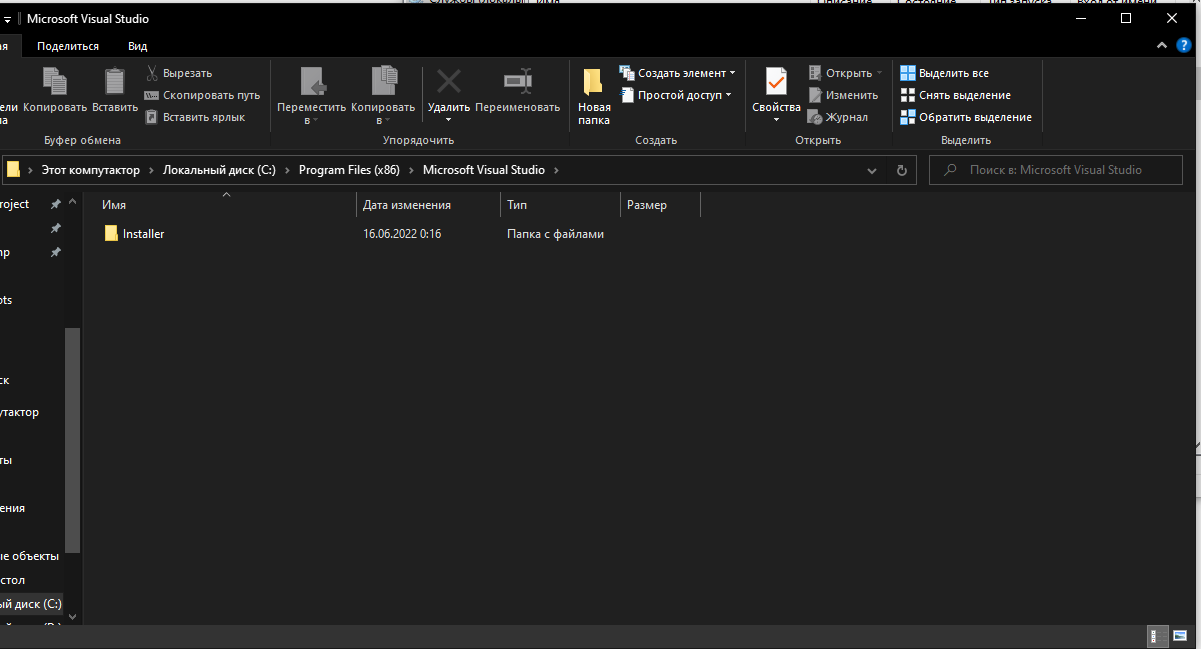The width and height of the screenshot is (1201, 649).
Task: Click Вставить ярлык command
Action: [195, 117]
